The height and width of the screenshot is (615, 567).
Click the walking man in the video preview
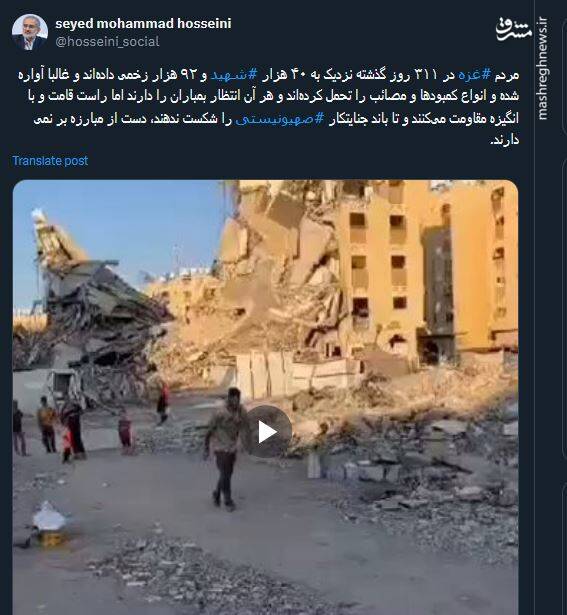click(224, 449)
